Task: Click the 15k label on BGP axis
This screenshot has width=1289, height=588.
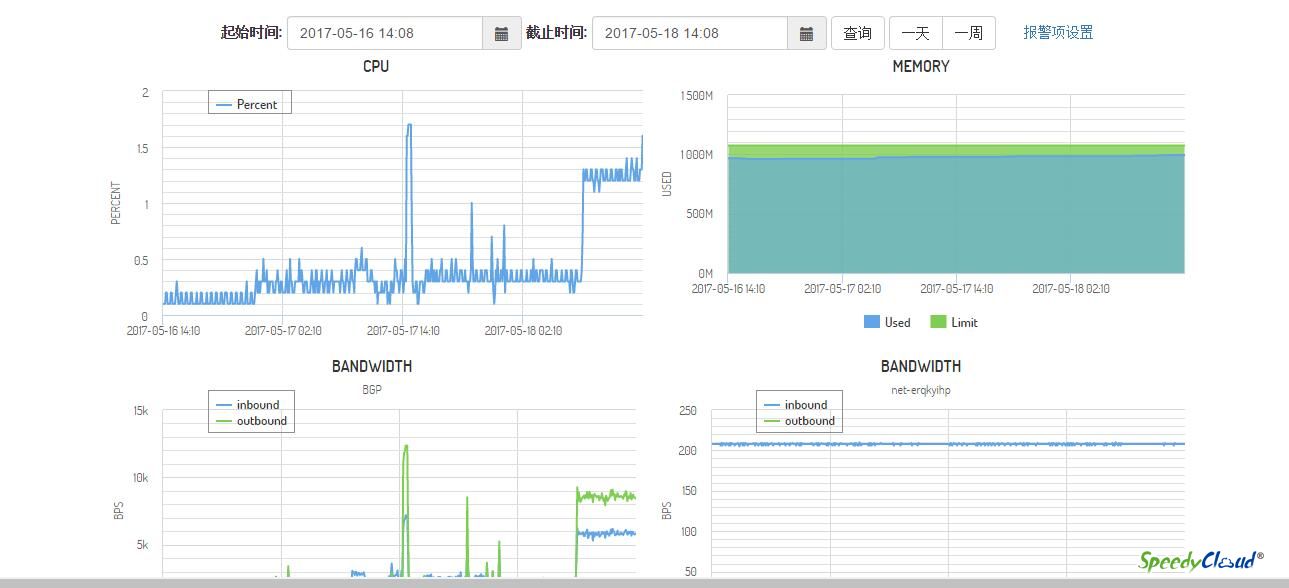Action: point(141,411)
